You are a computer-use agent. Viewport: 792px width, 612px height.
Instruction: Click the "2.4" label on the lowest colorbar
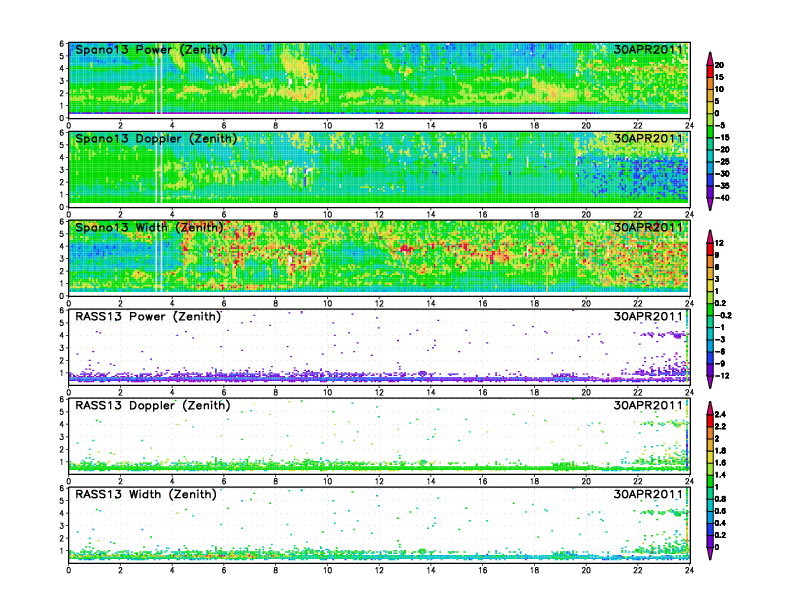[x=721, y=415]
